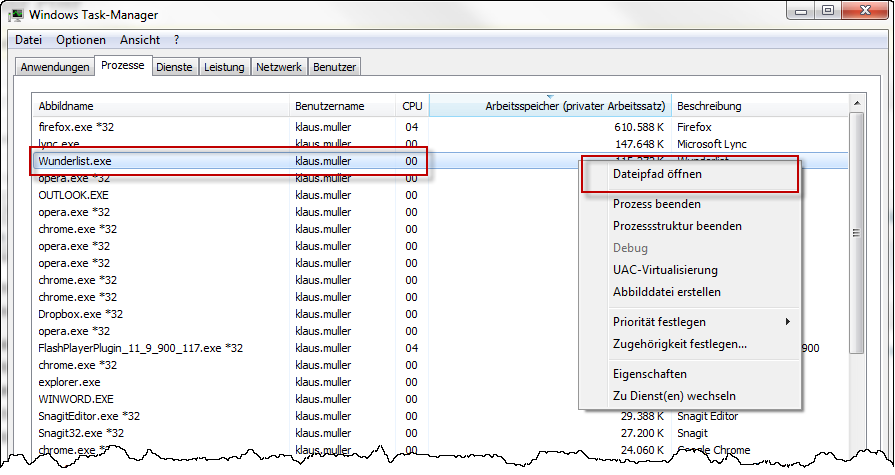Click Zu Dienst(en) wechseln entry

[674, 395]
